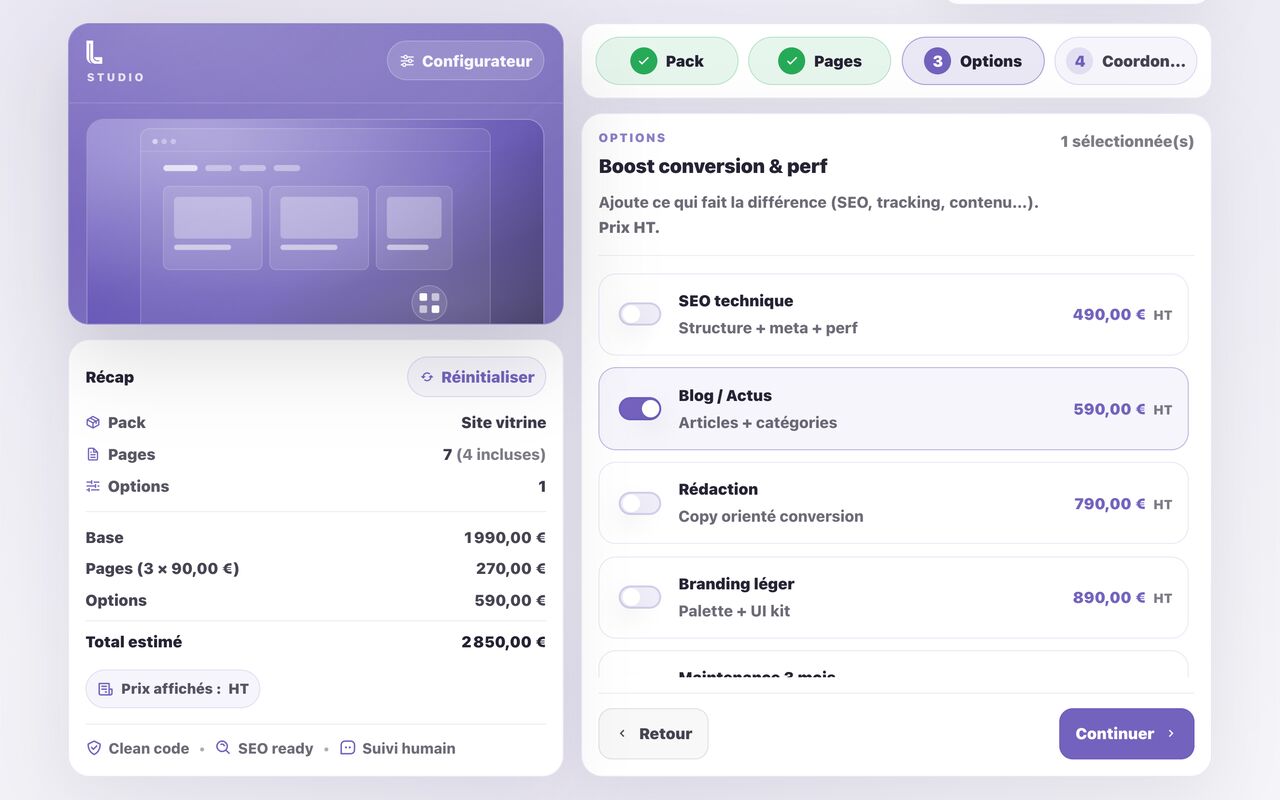This screenshot has width=1280, height=800.
Task: Click the L Studio logo
Action: click(115, 61)
